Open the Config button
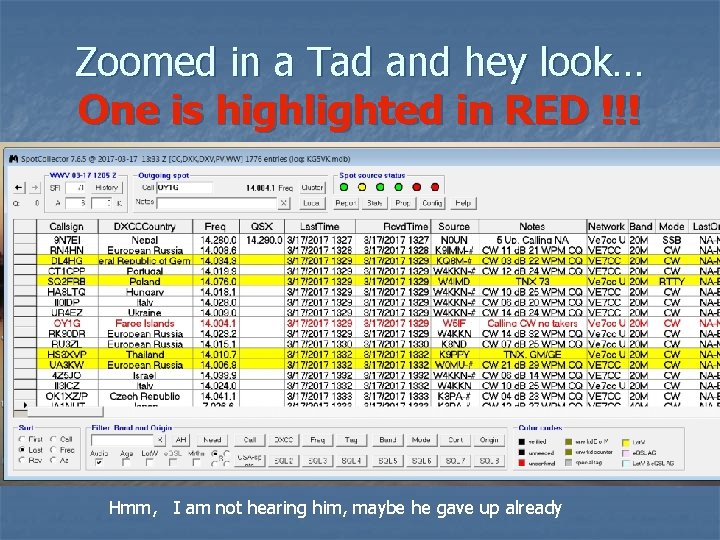The image size is (720, 540). coord(432,203)
